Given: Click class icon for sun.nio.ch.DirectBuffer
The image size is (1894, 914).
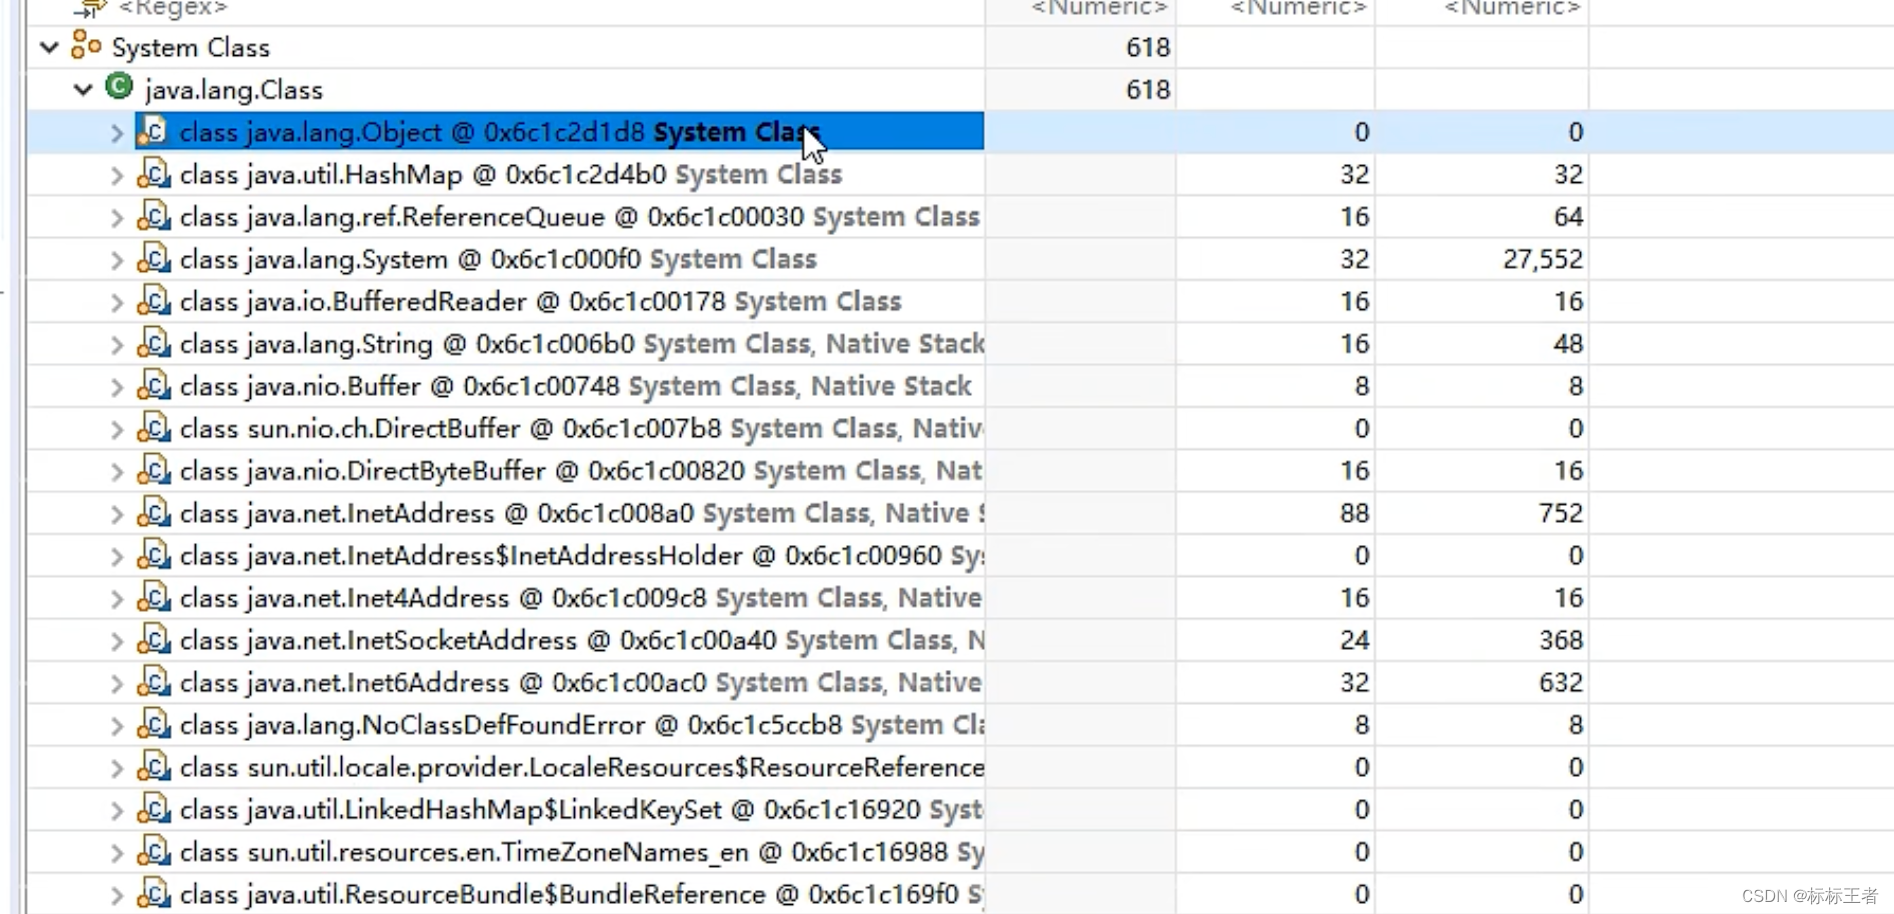Looking at the screenshot, I should point(153,427).
